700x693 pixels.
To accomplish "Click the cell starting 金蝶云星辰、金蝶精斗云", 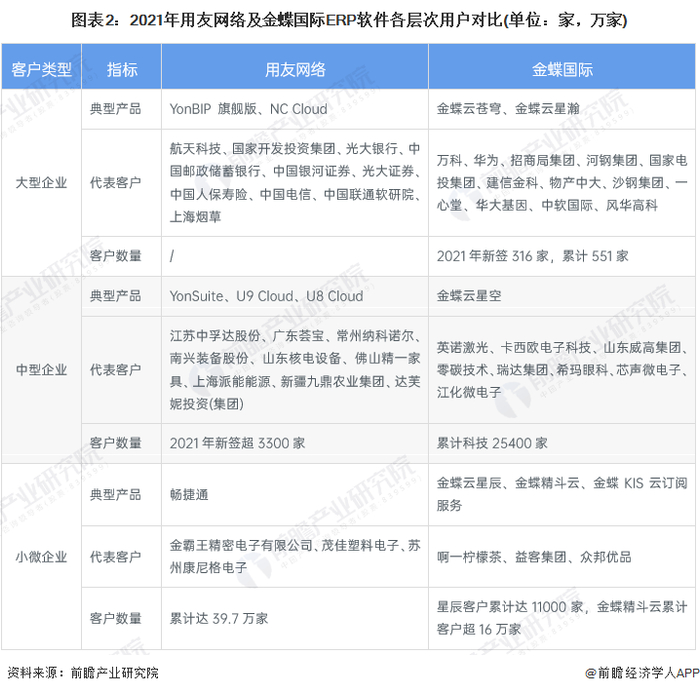I will tap(562, 495).
